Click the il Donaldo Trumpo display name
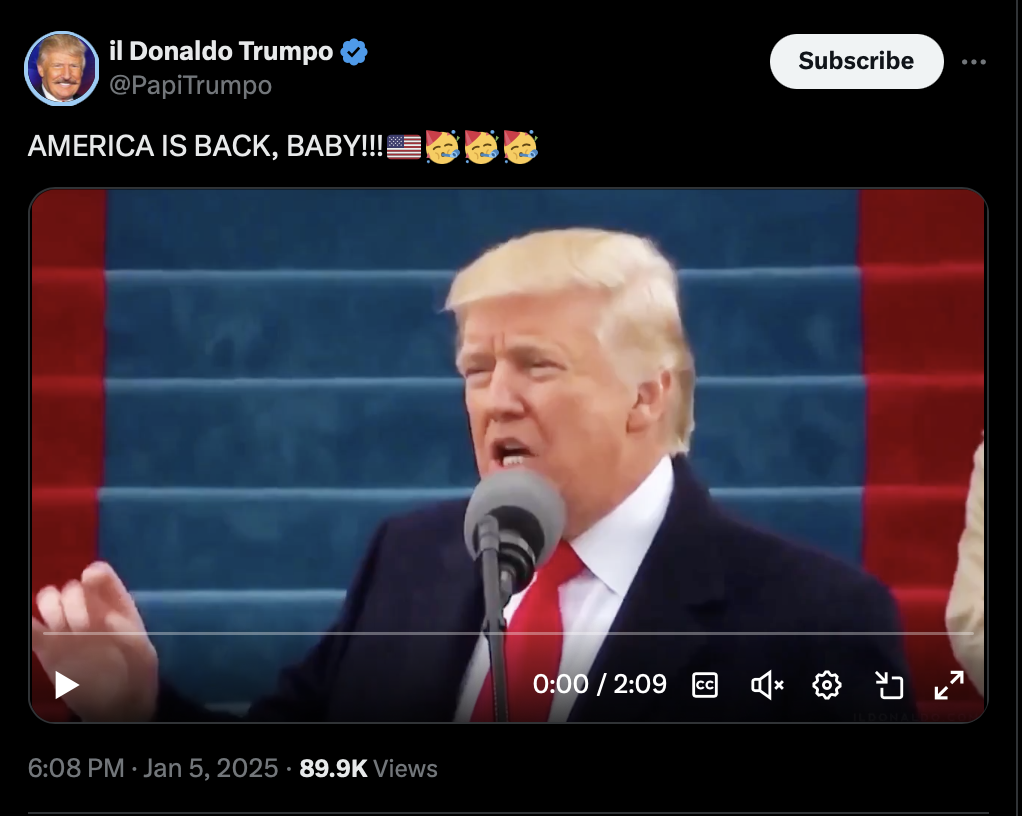This screenshot has height=816, width=1022. tap(221, 51)
